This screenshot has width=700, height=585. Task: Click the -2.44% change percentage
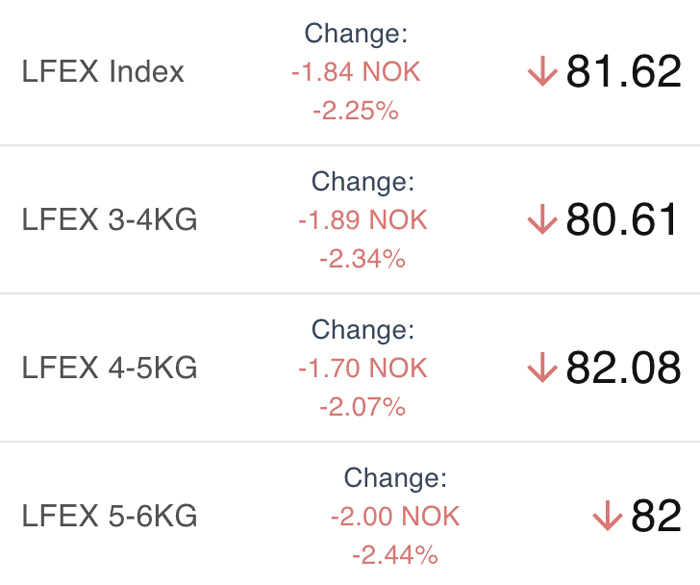point(395,555)
